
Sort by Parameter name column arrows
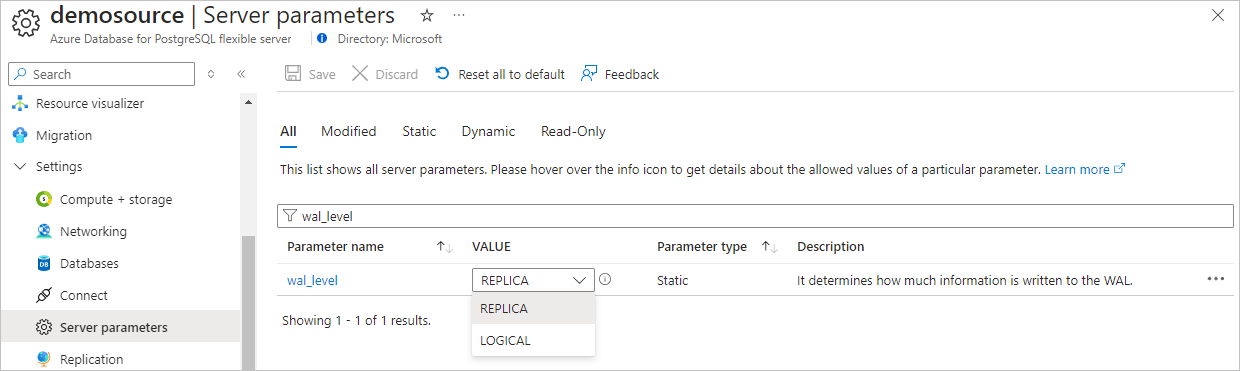pos(445,247)
